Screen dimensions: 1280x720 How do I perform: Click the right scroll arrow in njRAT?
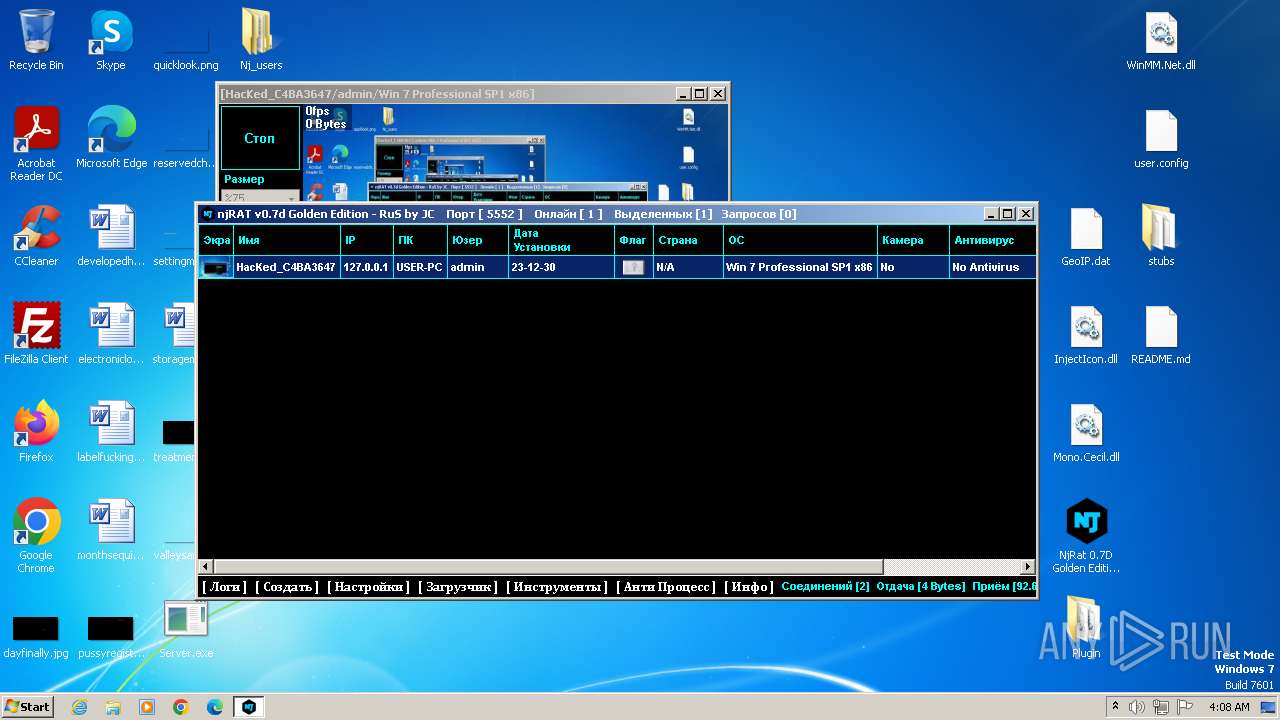coord(1027,567)
